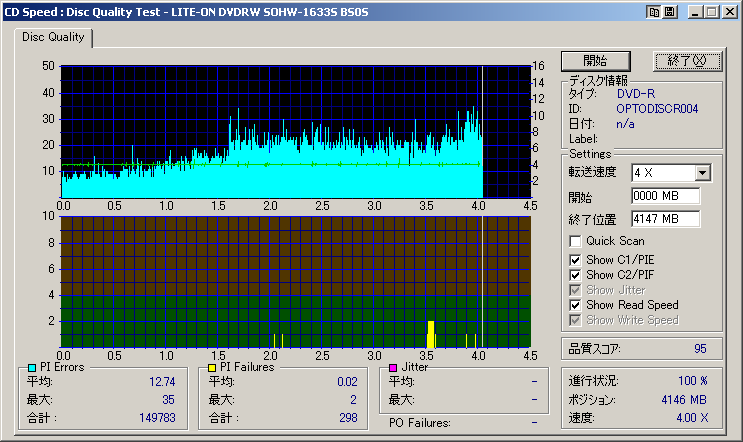Click the 品質スコア value 95
The image size is (743, 442).
[700, 349]
